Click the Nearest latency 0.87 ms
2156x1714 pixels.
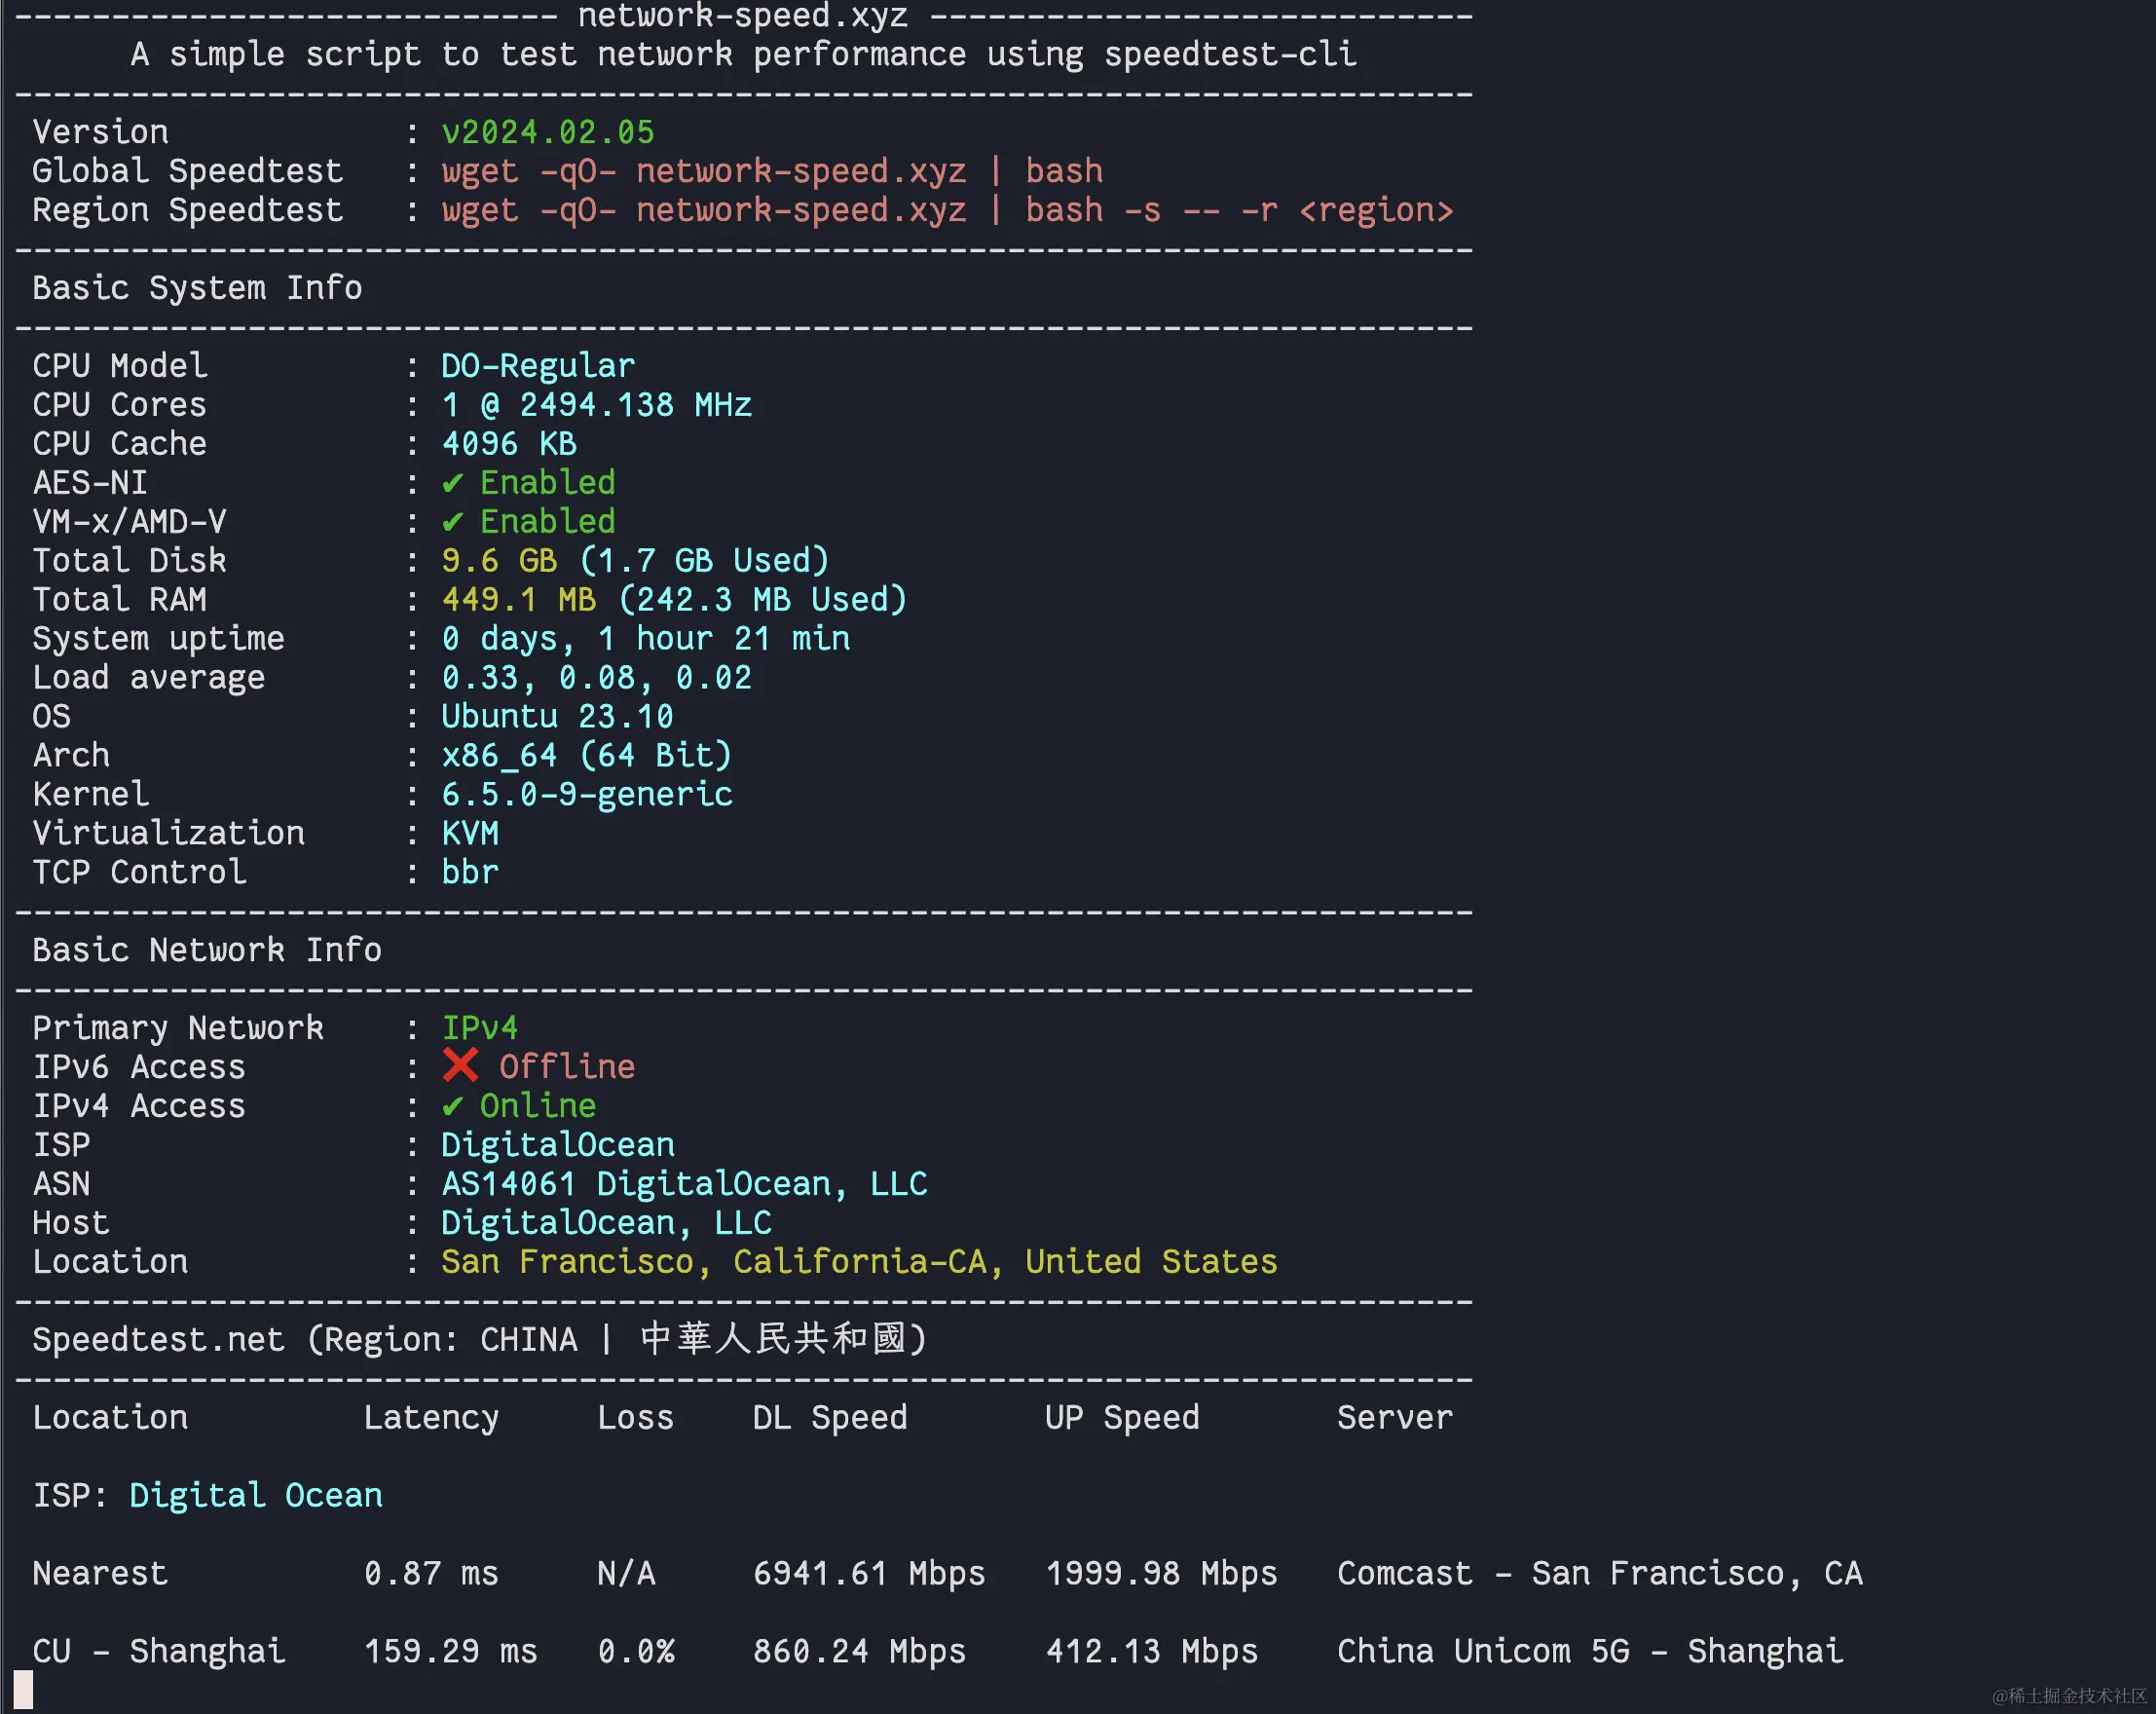click(x=431, y=1574)
